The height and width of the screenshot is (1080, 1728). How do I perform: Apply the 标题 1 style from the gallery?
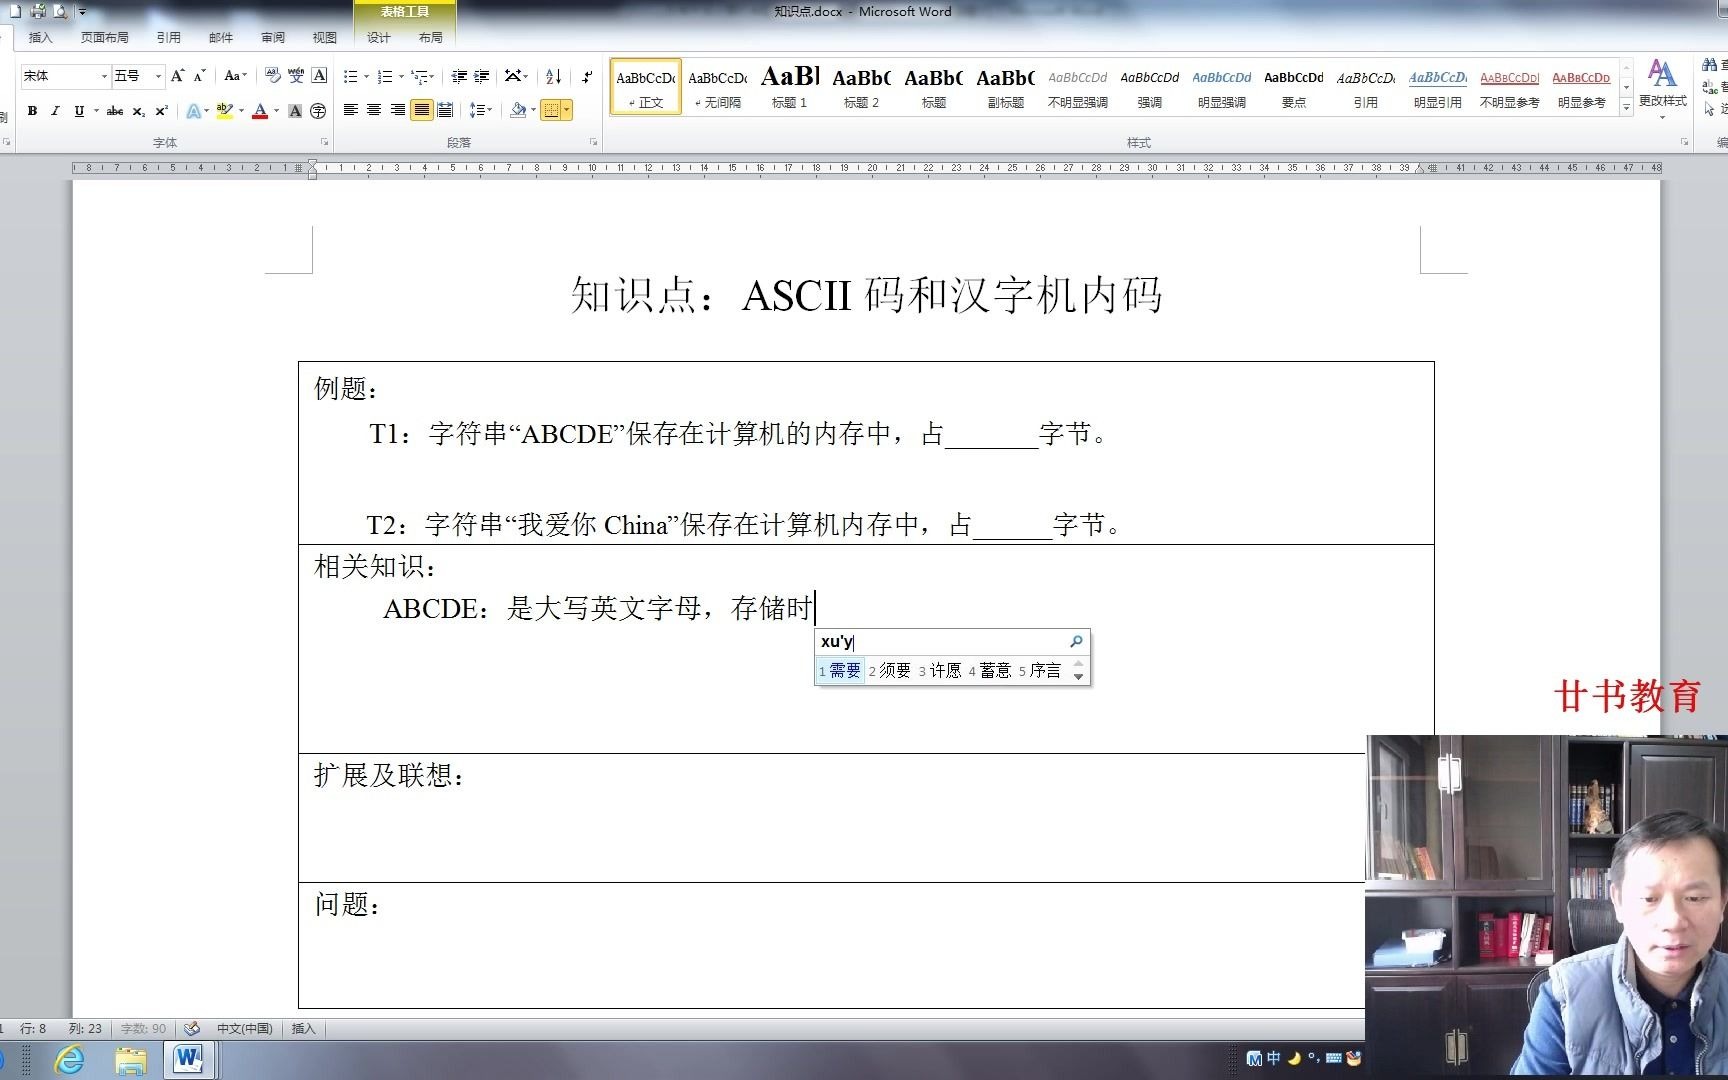point(790,88)
